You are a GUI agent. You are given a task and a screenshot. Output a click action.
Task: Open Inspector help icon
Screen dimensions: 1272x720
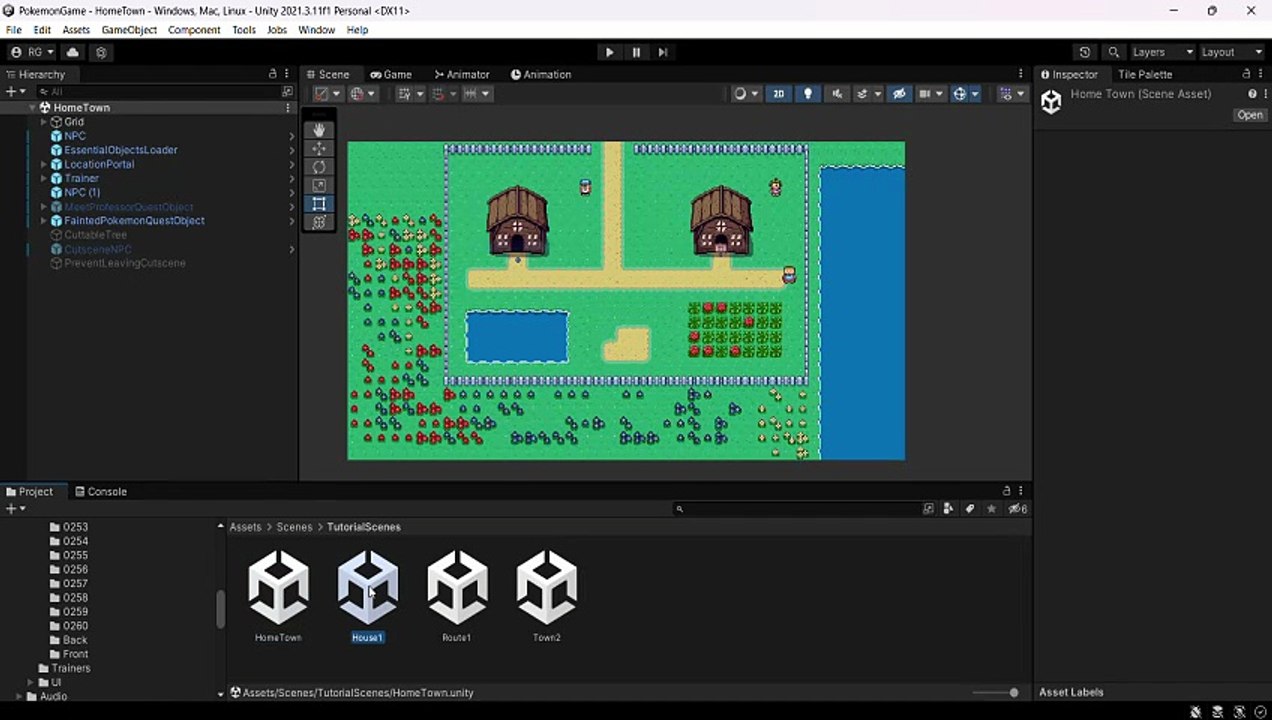tap(1252, 94)
